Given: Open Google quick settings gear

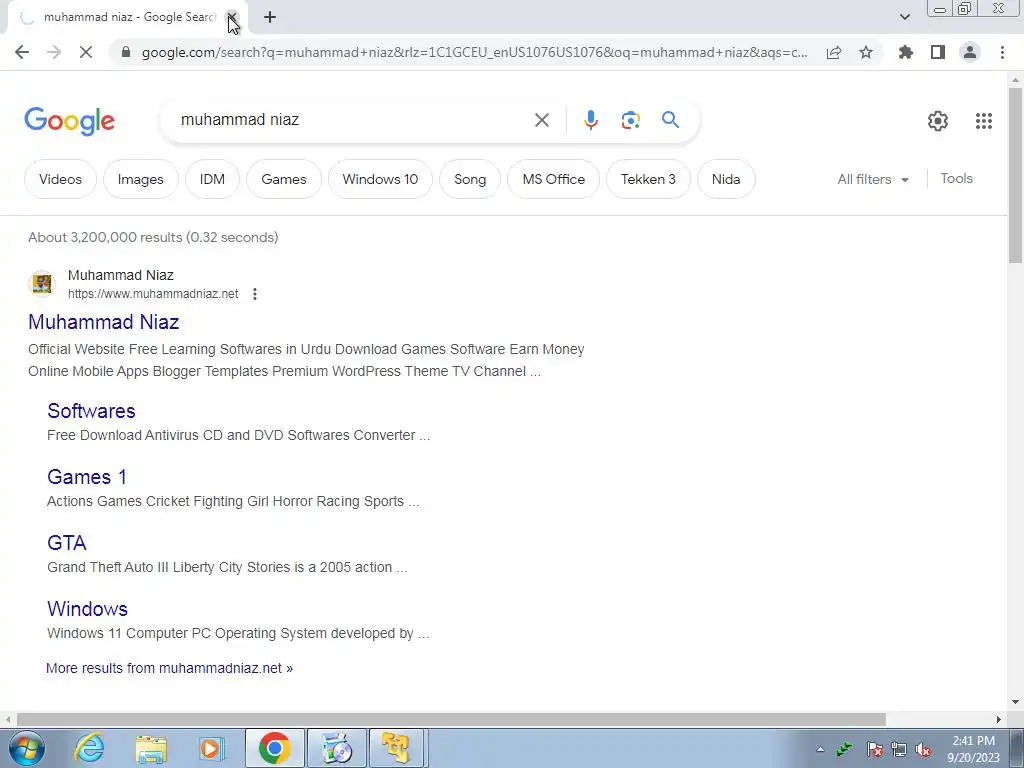Looking at the screenshot, I should pyautogui.click(x=938, y=121).
